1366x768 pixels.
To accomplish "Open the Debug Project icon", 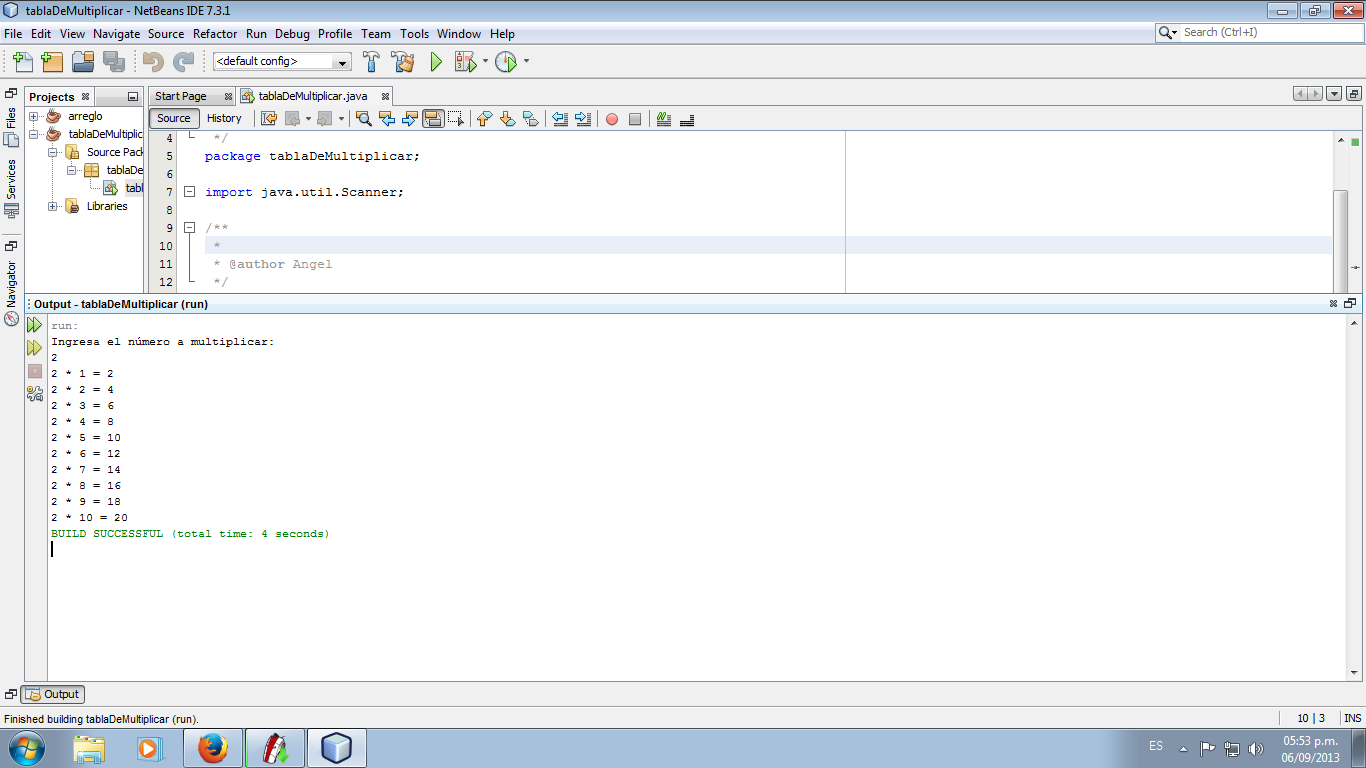I will coord(463,61).
